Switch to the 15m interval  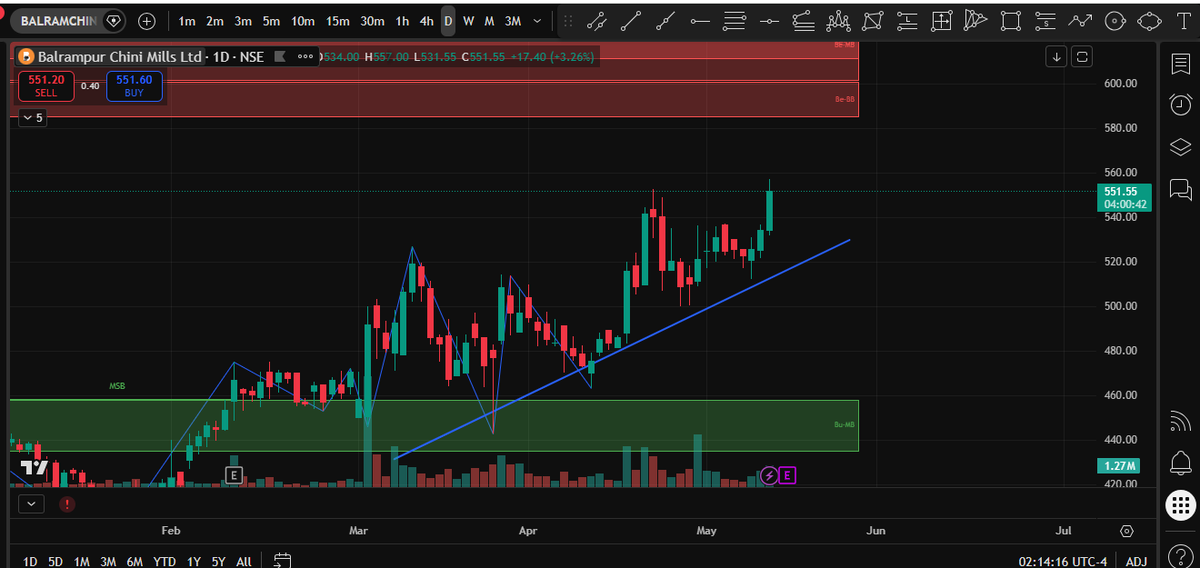pyautogui.click(x=338, y=20)
